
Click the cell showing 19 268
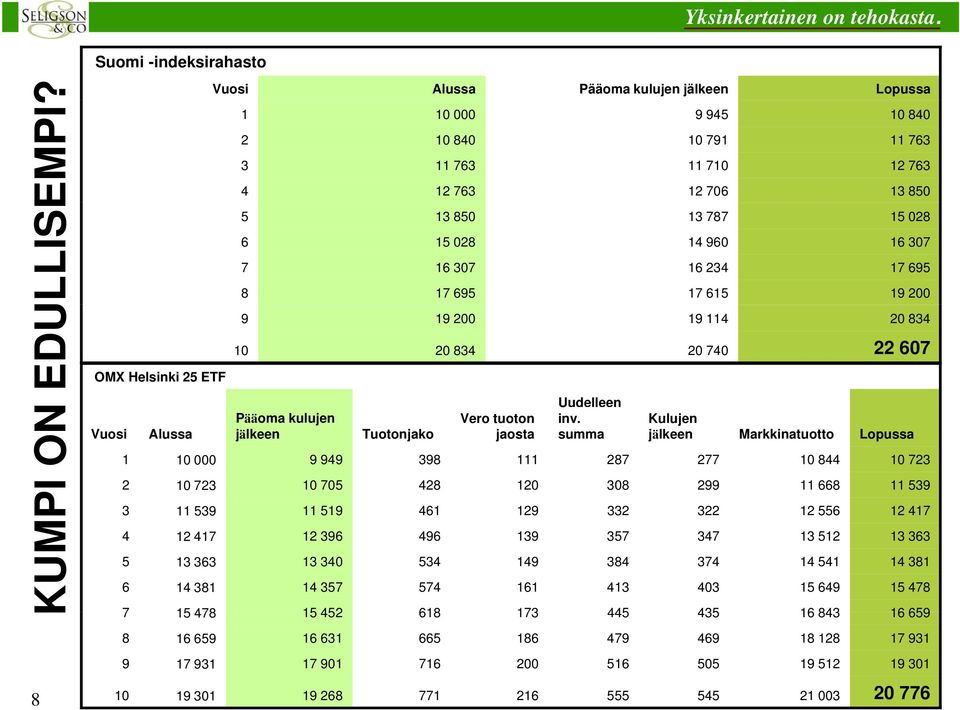tap(323, 696)
